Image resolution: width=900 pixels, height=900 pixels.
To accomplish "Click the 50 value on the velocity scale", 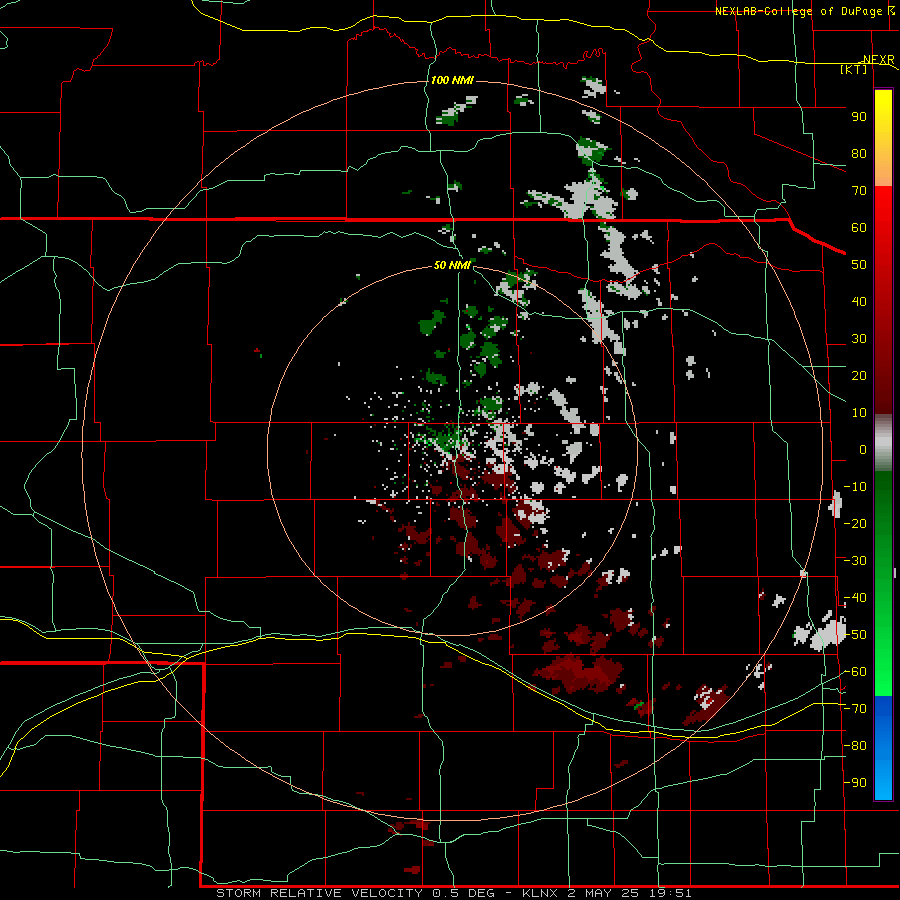I will point(859,265).
